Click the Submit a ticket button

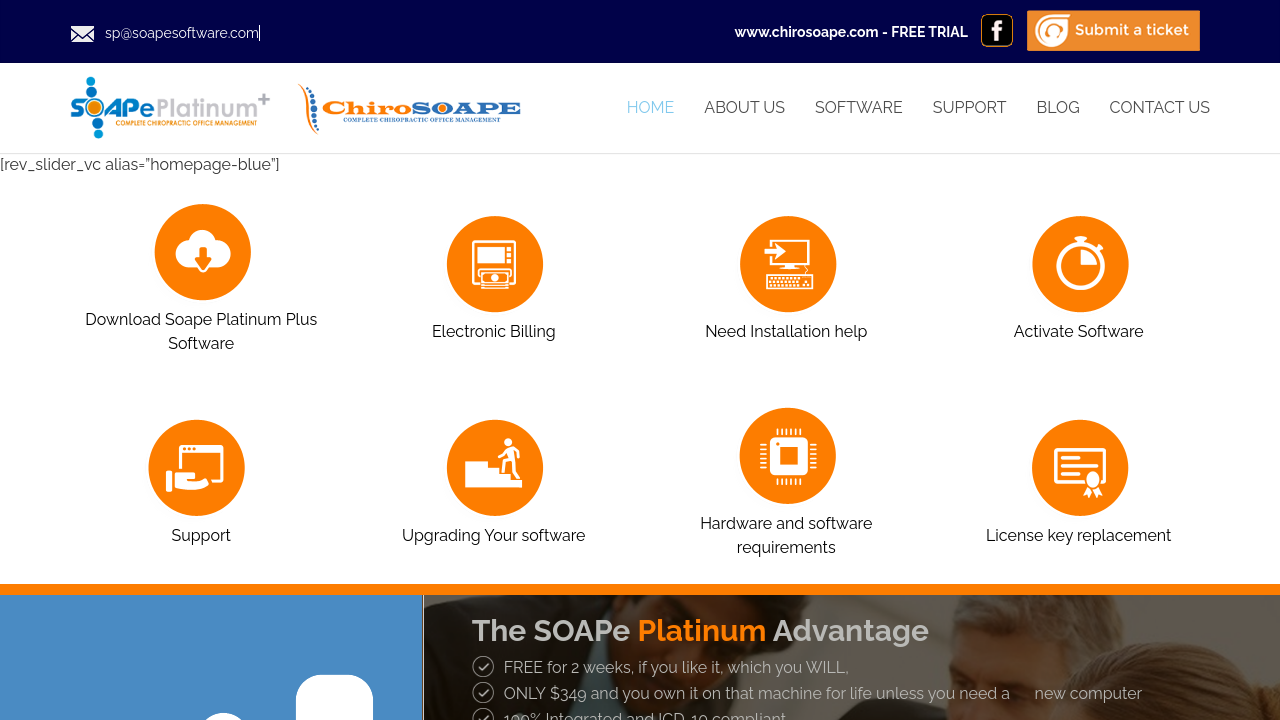pos(1113,31)
